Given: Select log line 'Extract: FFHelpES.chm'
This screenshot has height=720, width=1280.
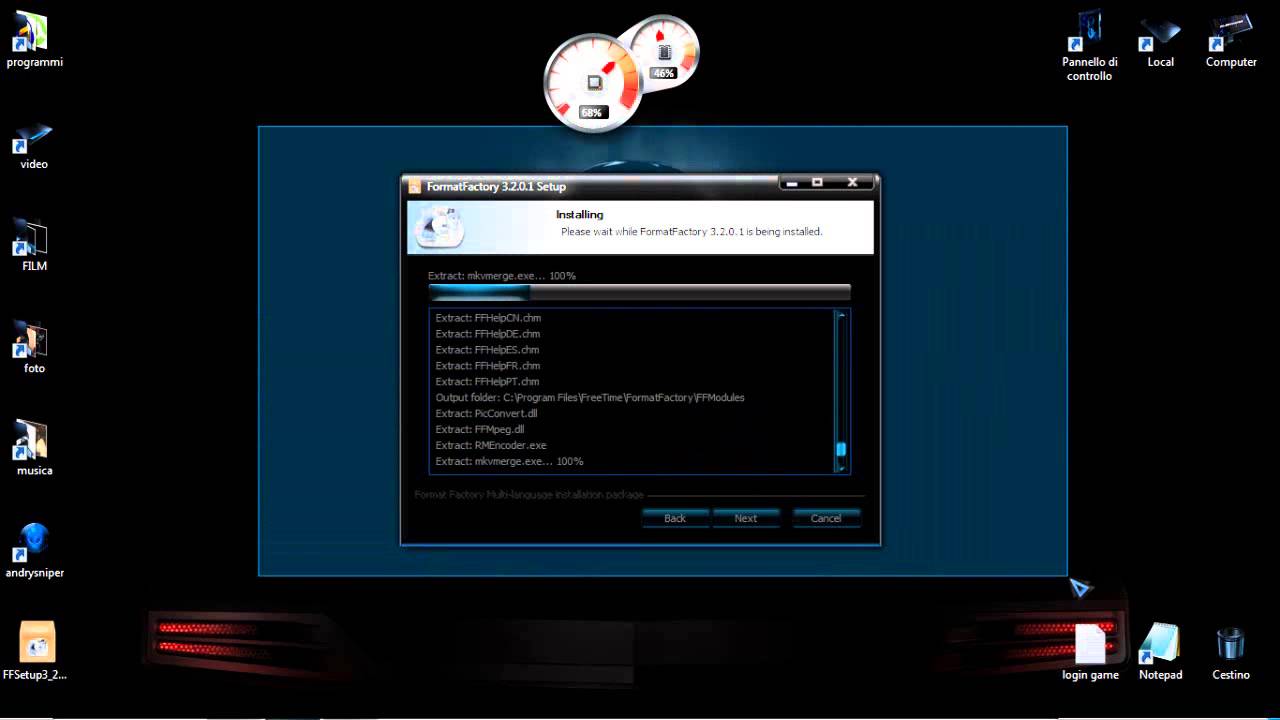Looking at the screenshot, I should coord(488,350).
